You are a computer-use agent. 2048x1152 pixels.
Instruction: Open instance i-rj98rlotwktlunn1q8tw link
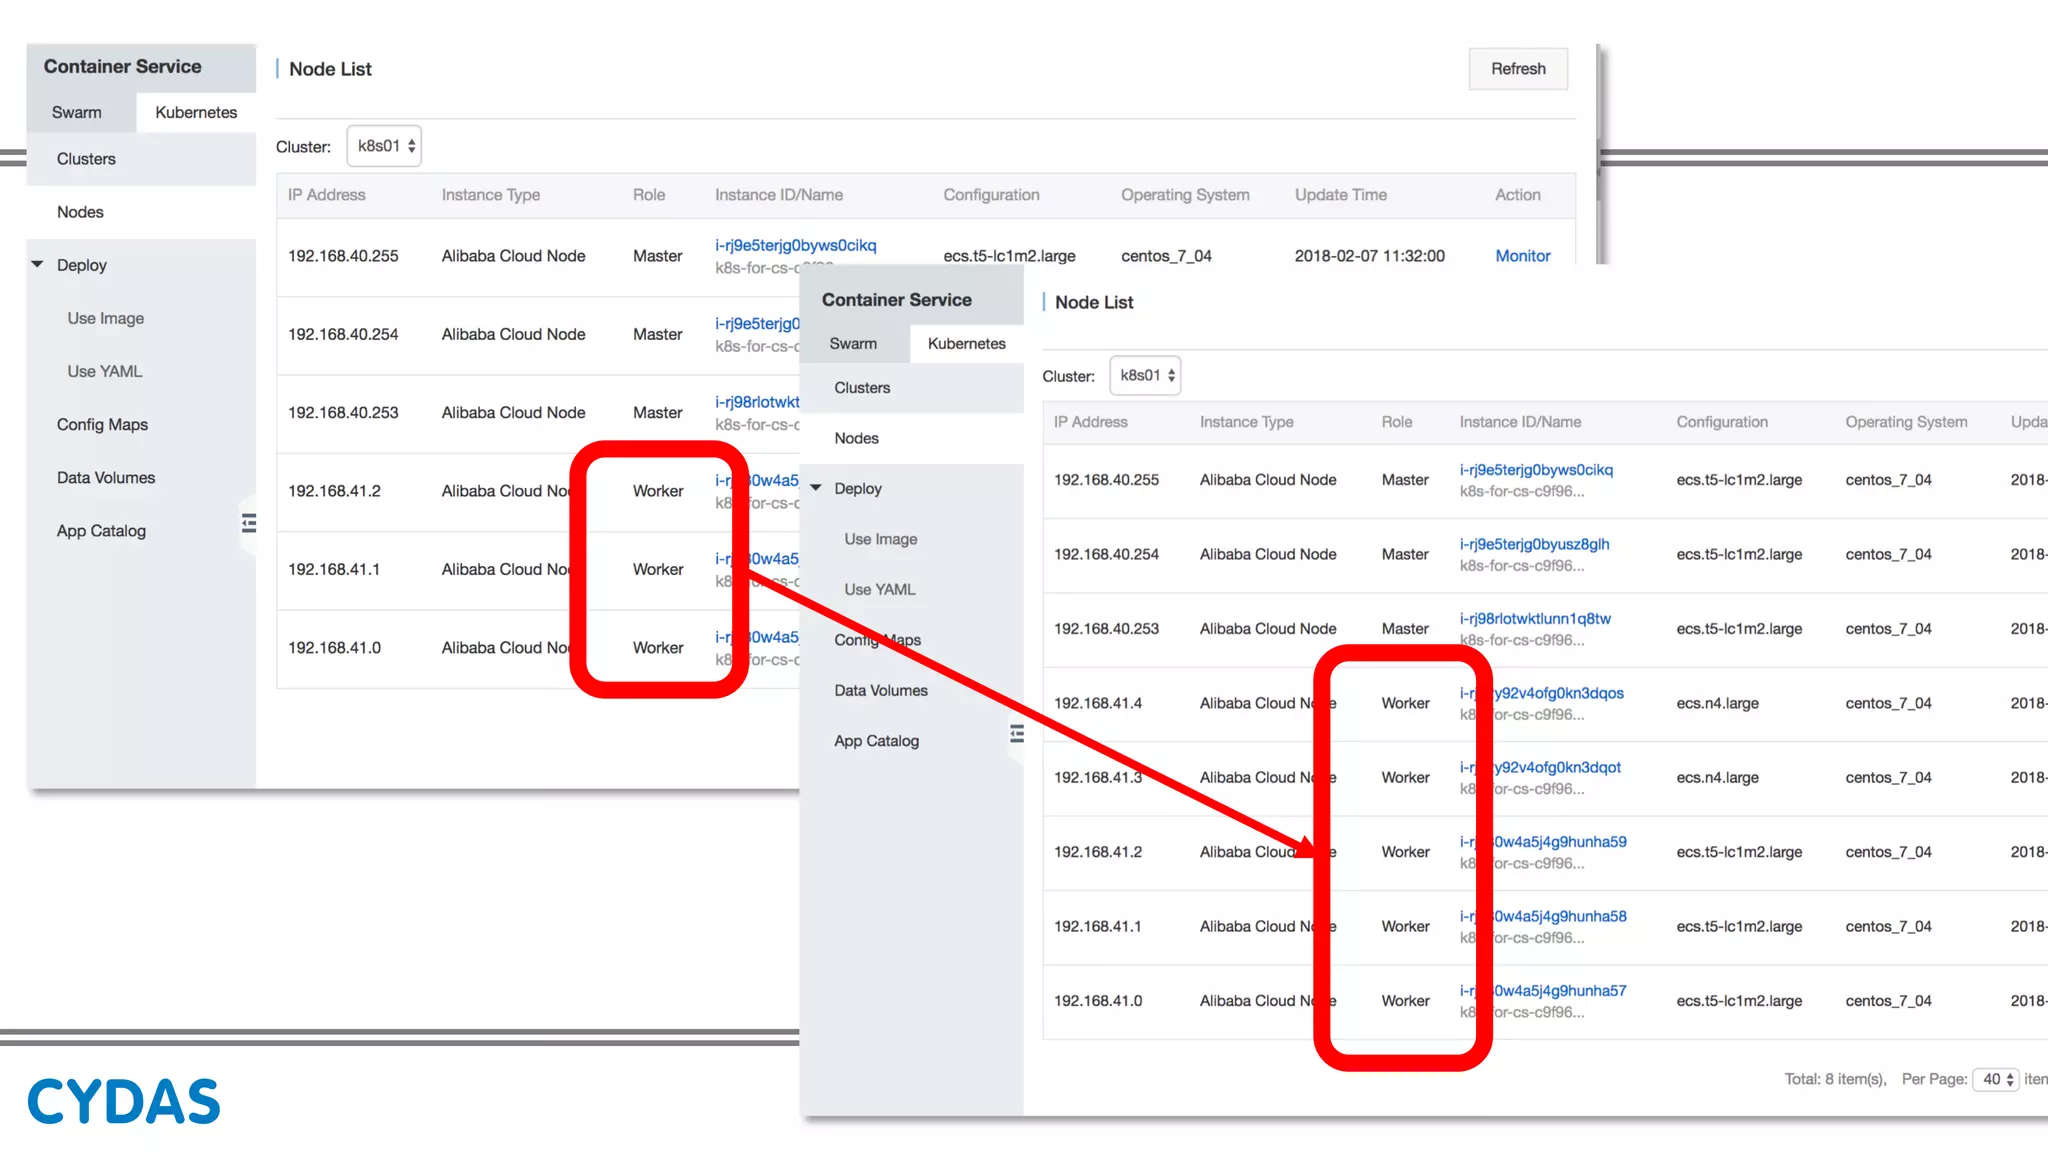click(1535, 618)
